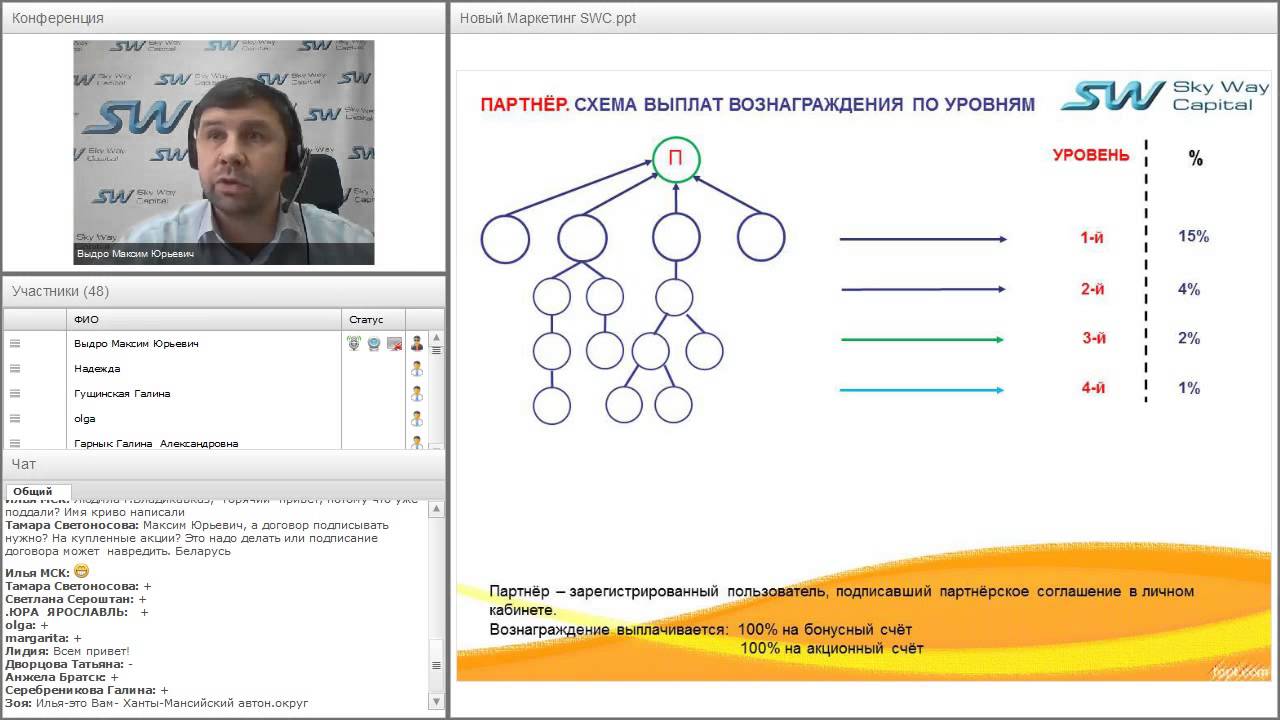Click the user role icon for olga
This screenshot has height=720, width=1280.
pos(417,418)
